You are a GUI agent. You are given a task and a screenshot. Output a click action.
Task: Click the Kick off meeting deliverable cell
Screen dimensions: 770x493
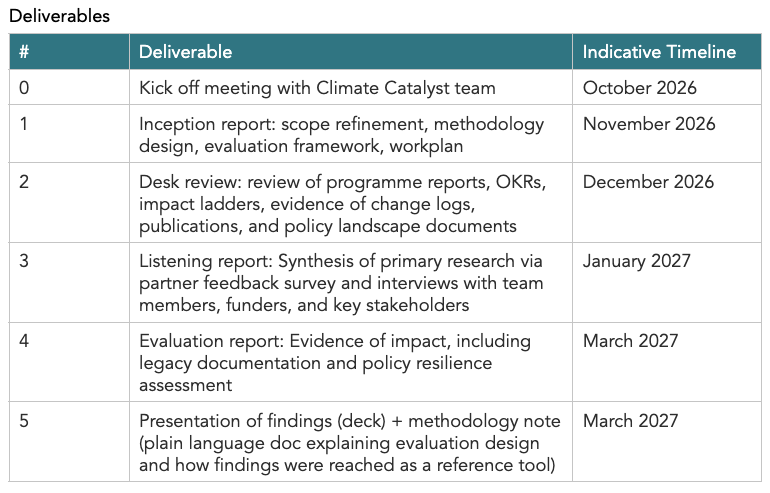pyautogui.click(x=351, y=87)
